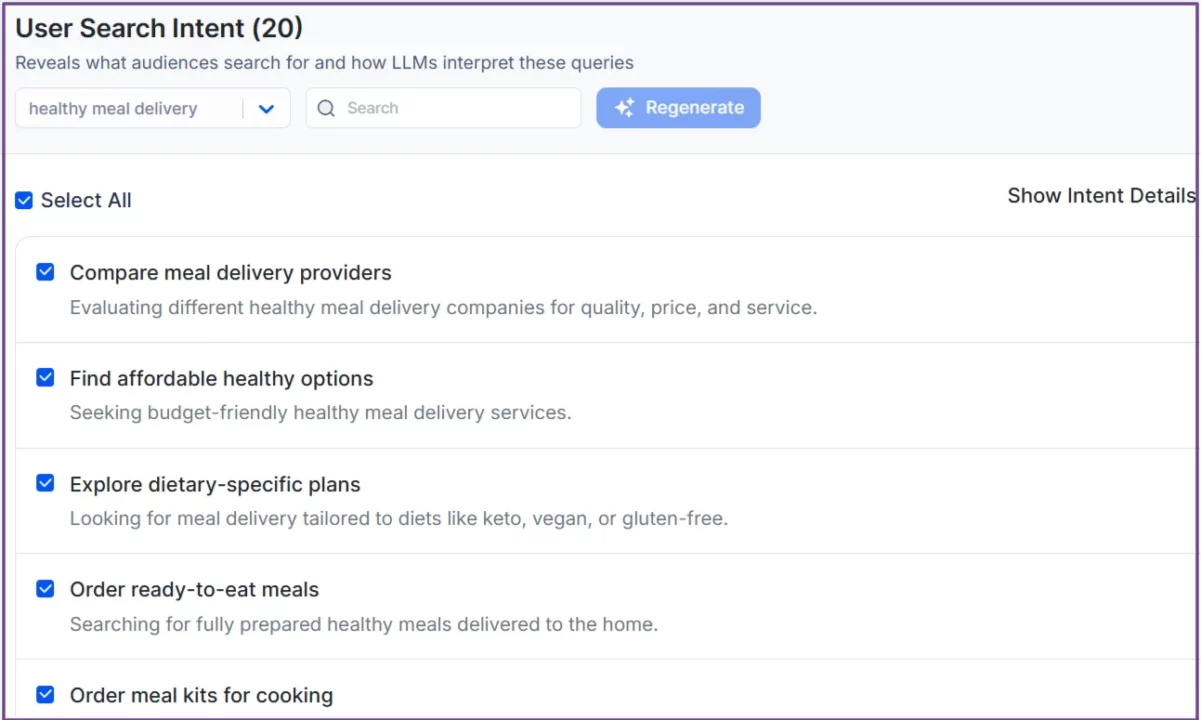Image resolution: width=1201 pixels, height=720 pixels.
Task: Click the 'Order ready-to-eat meals' intent title
Action: tap(193, 589)
